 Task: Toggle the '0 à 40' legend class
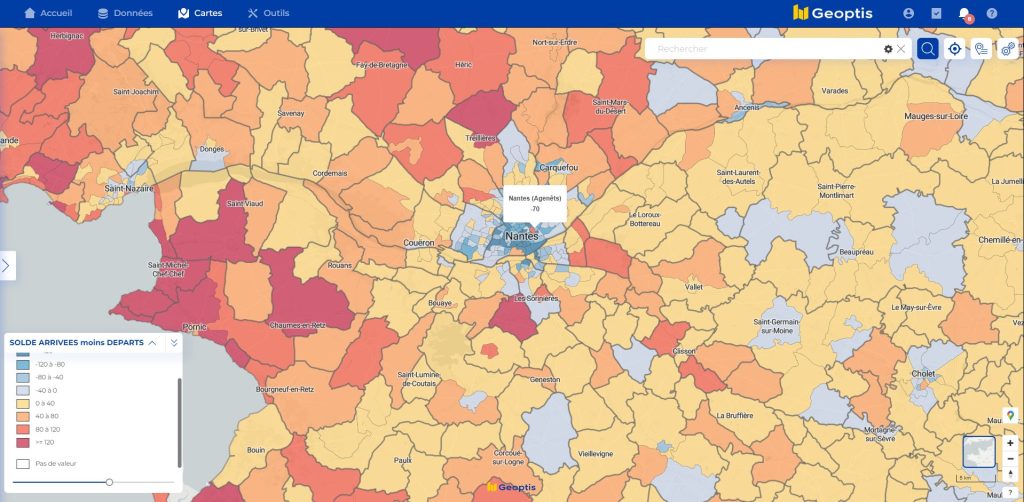pyautogui.click(x=23, y=403)
